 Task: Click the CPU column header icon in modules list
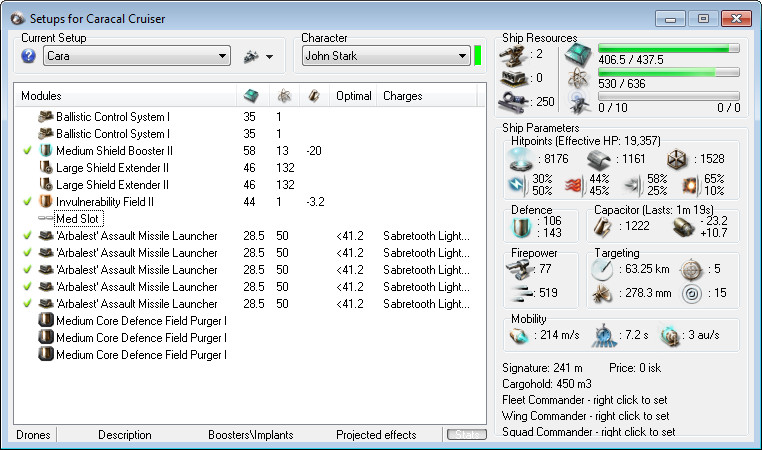point(250,96)
